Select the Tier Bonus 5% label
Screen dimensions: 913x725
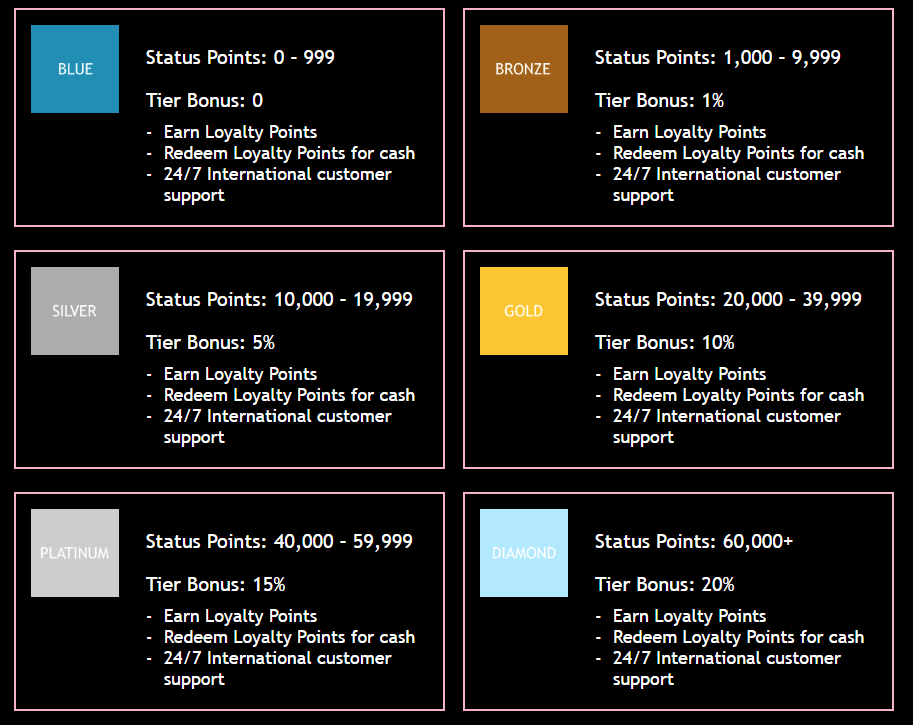point(210,342)
